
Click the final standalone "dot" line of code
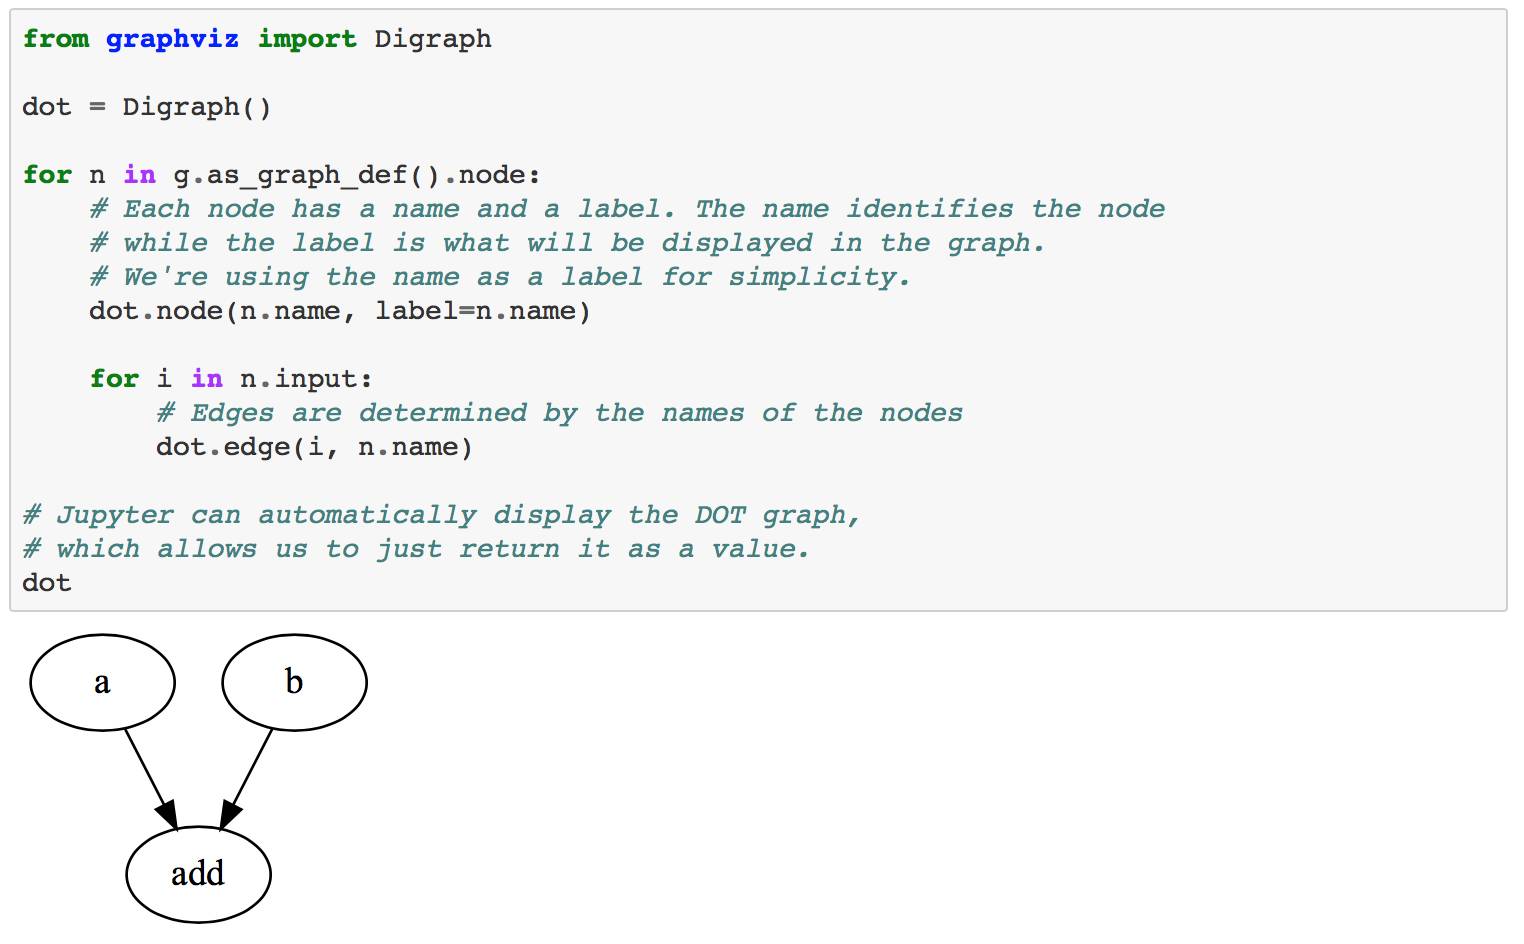[x=47, y=583]
